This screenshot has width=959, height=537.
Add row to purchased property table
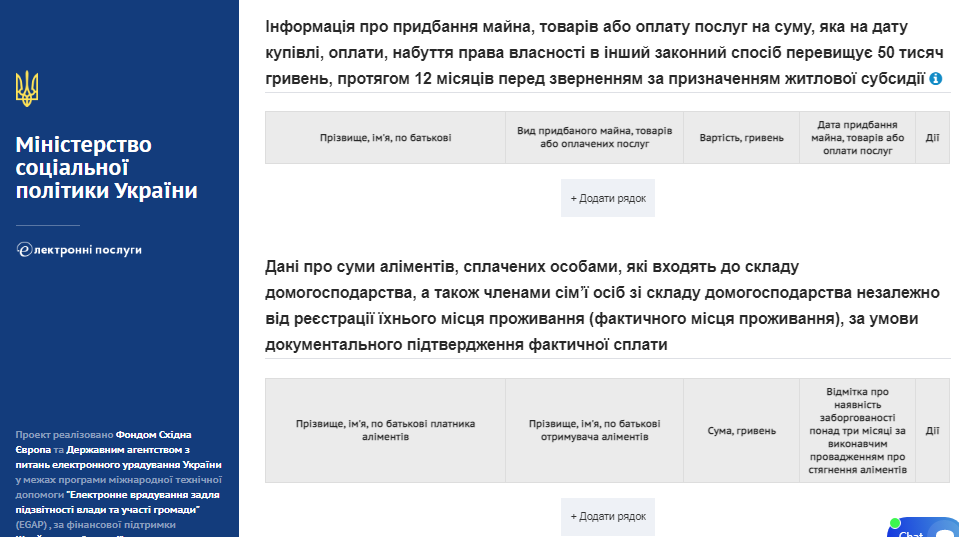(608, 198)
